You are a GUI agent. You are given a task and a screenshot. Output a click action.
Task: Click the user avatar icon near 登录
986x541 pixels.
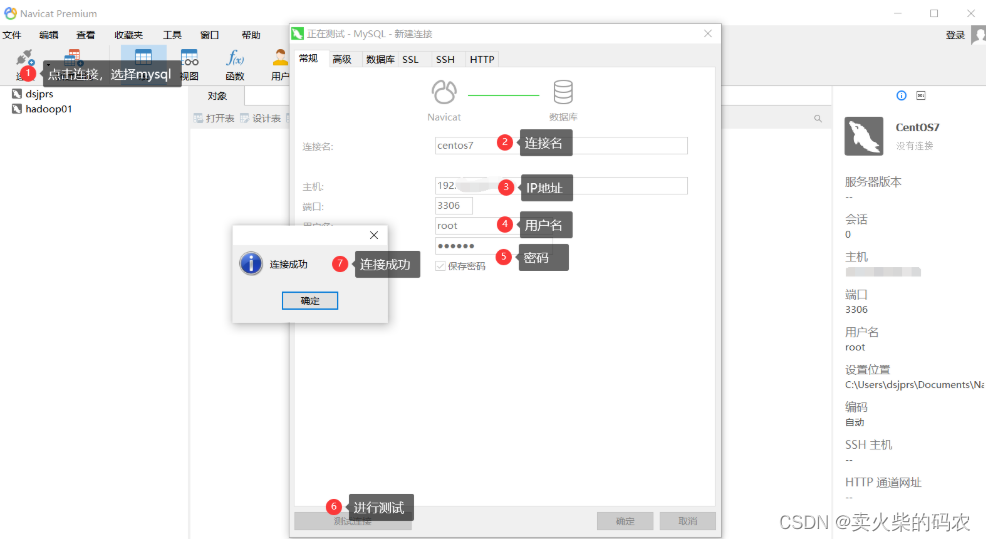(978, 35)
